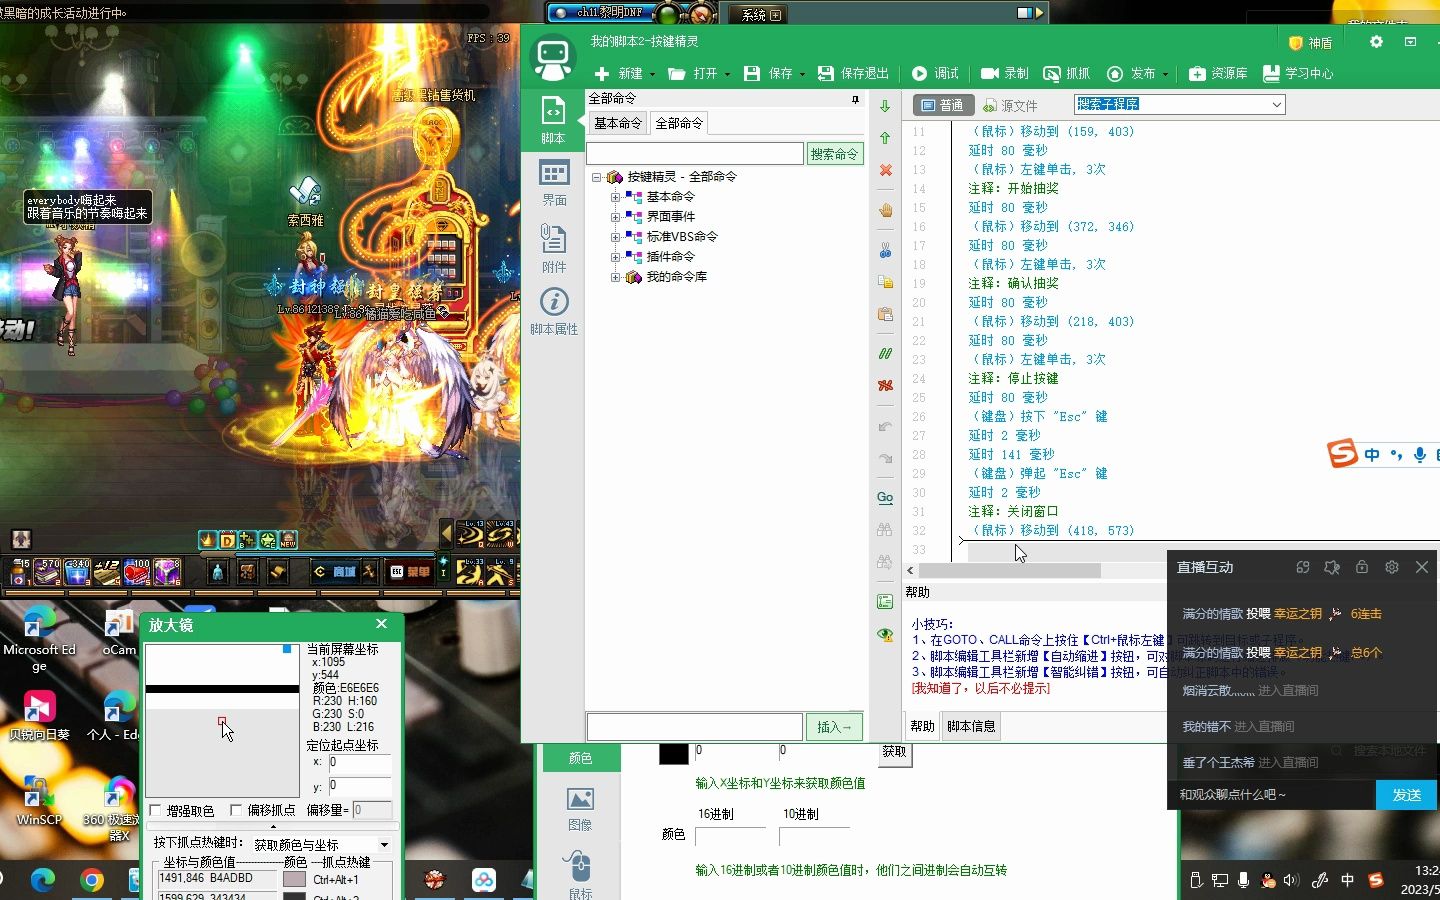1440x900 pixels.
Task: Click the 发布 (publish) button
Action: pos(1131,73)
